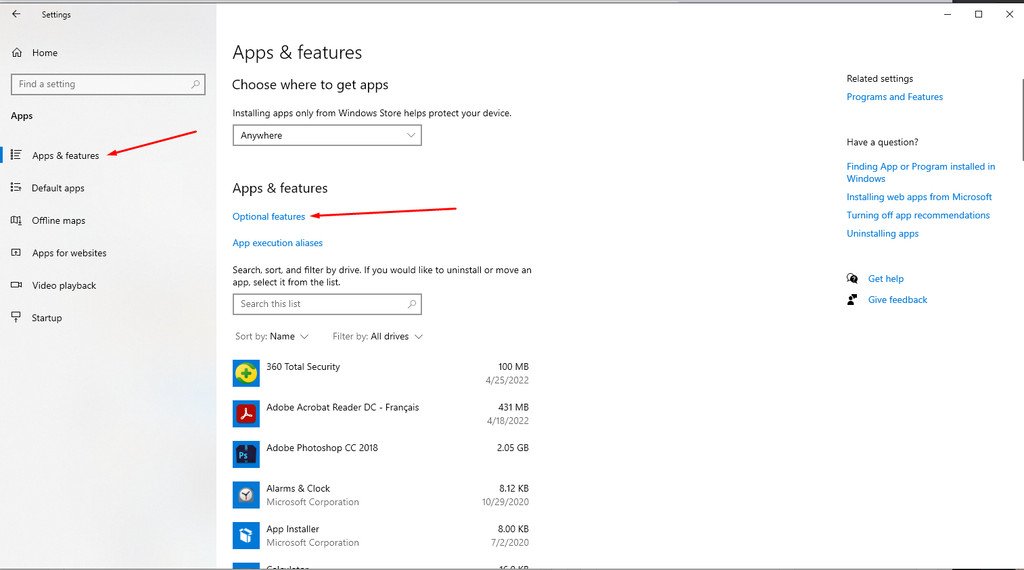Click the App Installer icon

point(246,535)
